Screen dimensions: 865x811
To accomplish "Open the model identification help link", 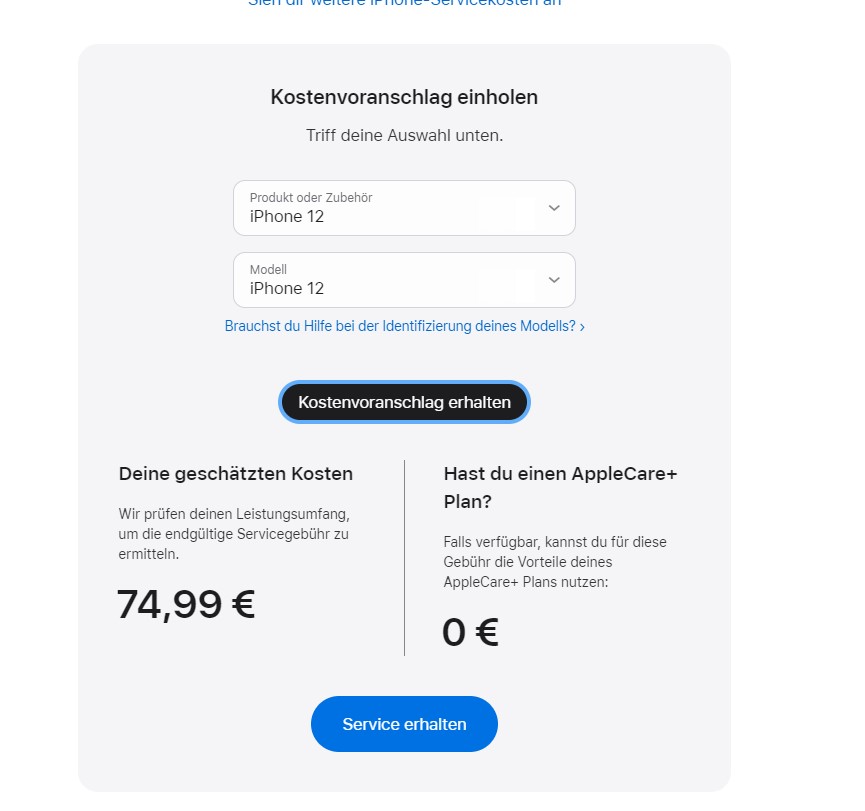I will click(400, 326).
